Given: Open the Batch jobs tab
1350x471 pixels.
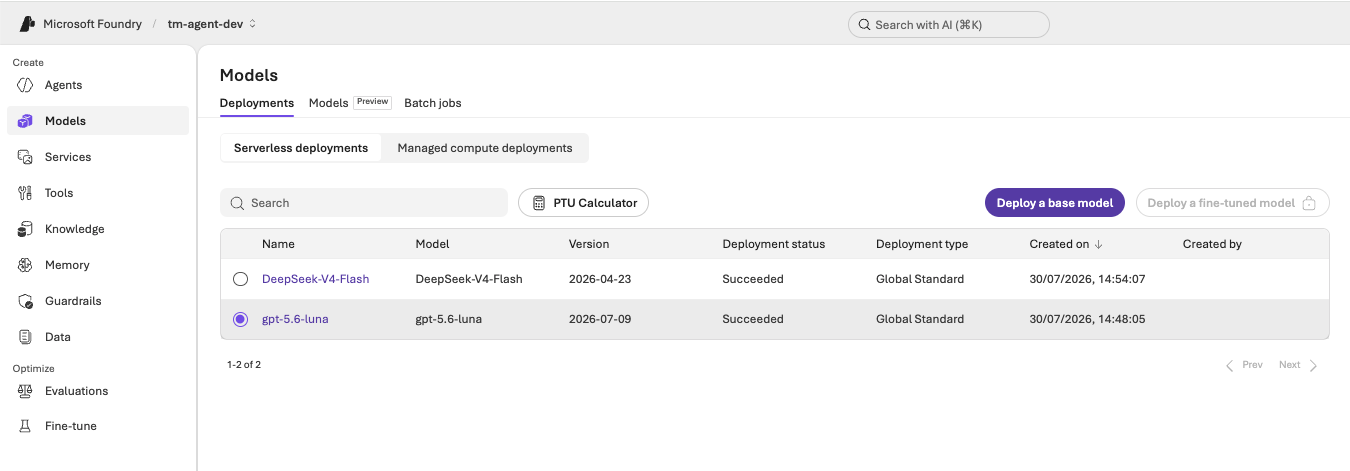Looking at the screenshot, I should (x=432, y=103).
